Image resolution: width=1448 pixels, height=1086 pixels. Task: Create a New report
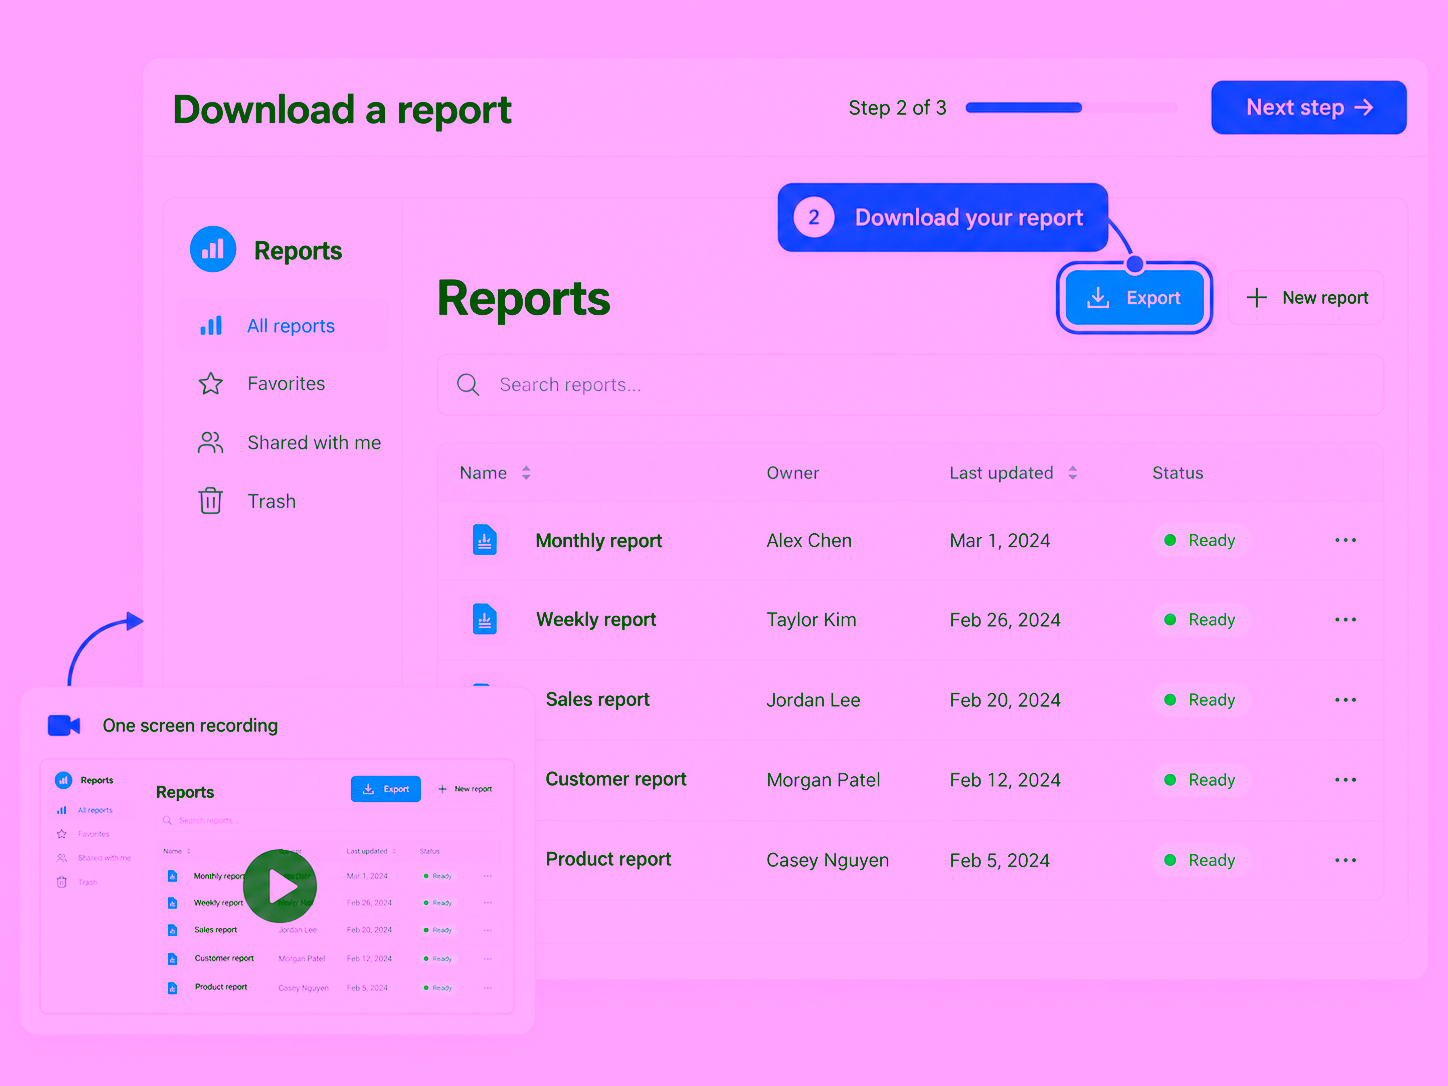tap(1306, 298)
